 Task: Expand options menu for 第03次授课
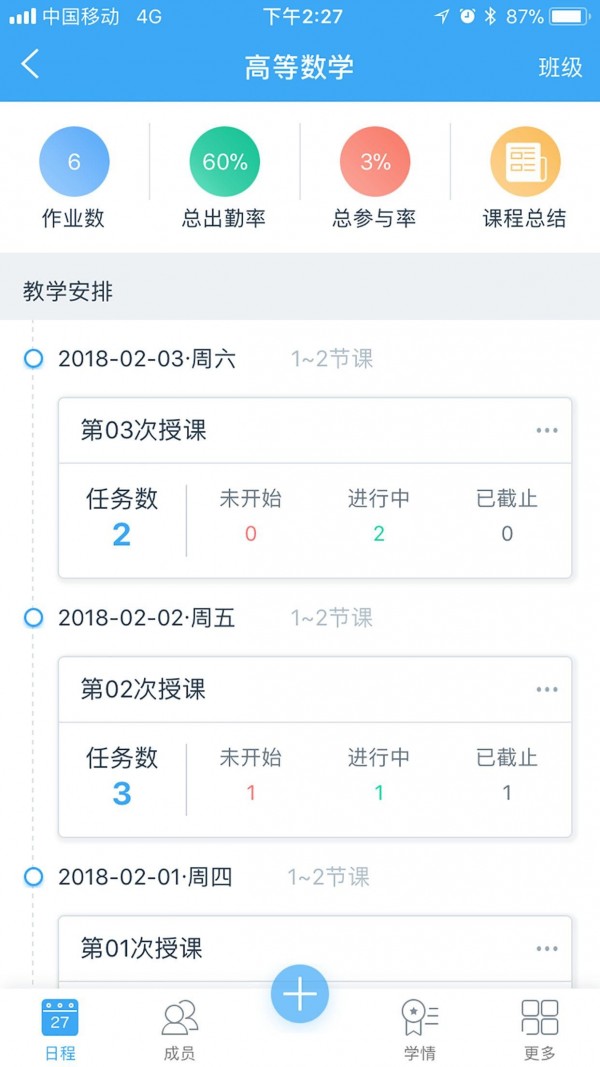pos(547,429)
